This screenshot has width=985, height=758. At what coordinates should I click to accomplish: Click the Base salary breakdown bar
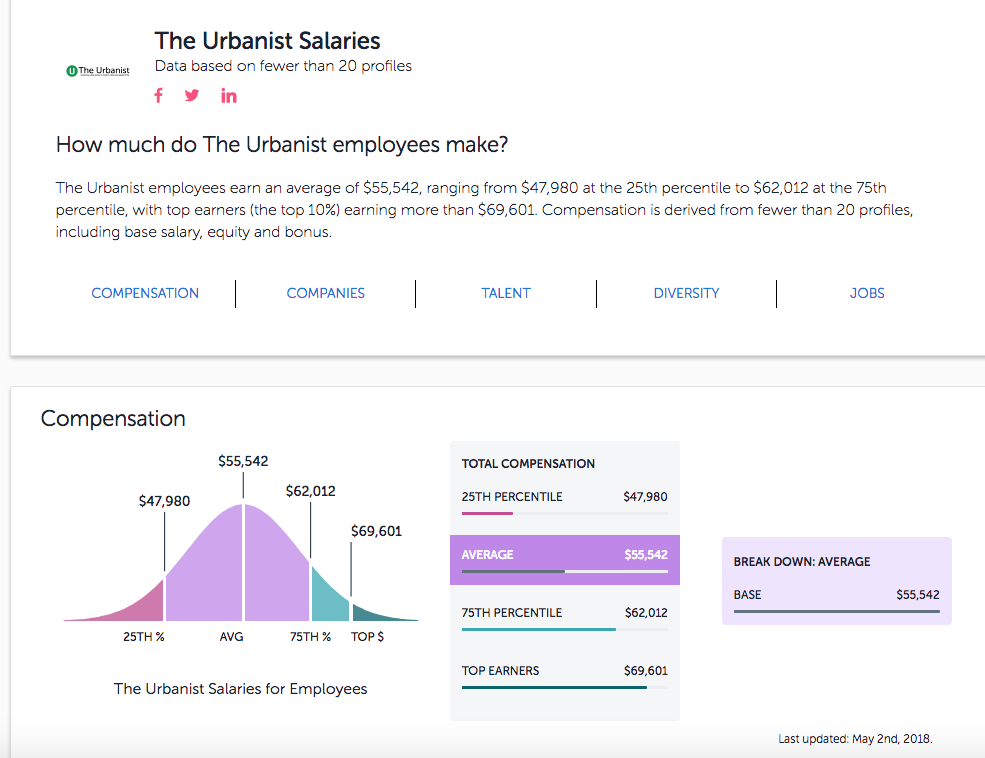[836, 610]
